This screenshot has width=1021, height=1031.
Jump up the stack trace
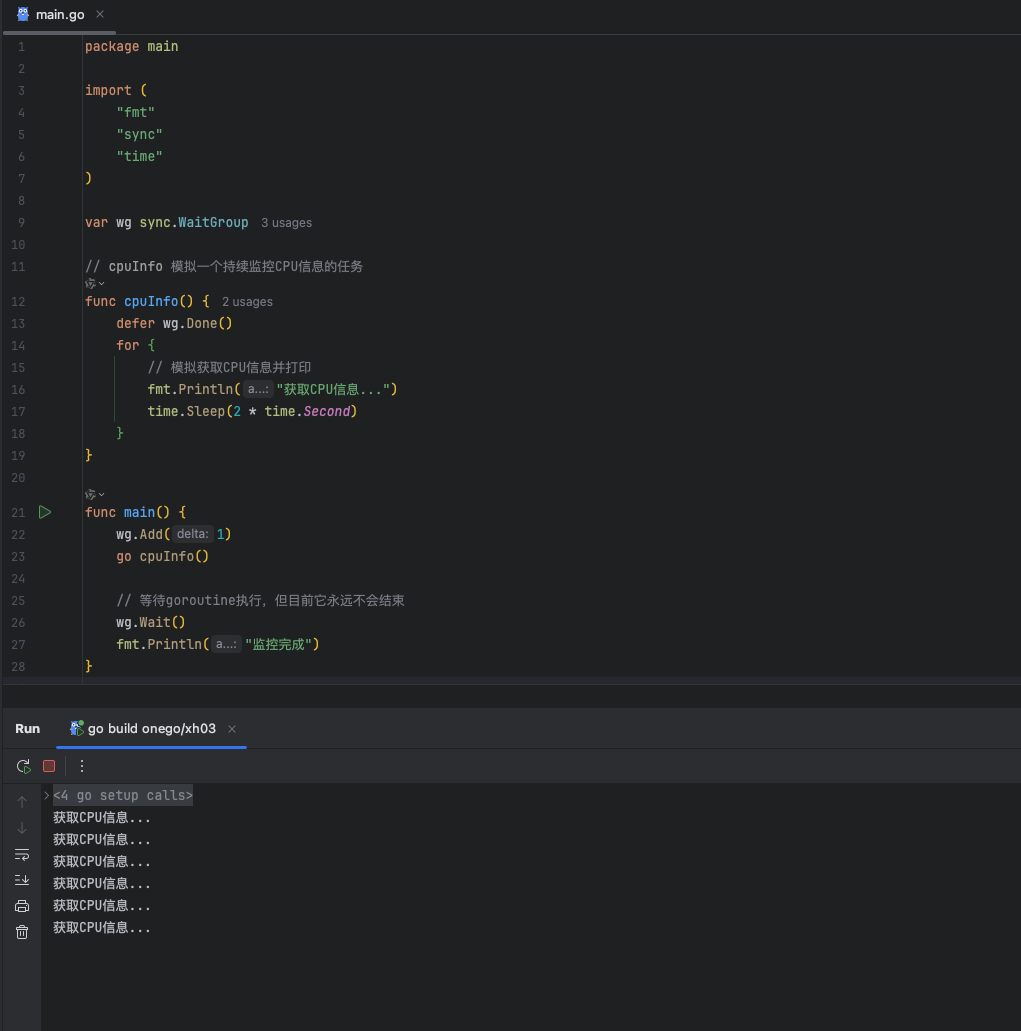[x=22, y=802]
